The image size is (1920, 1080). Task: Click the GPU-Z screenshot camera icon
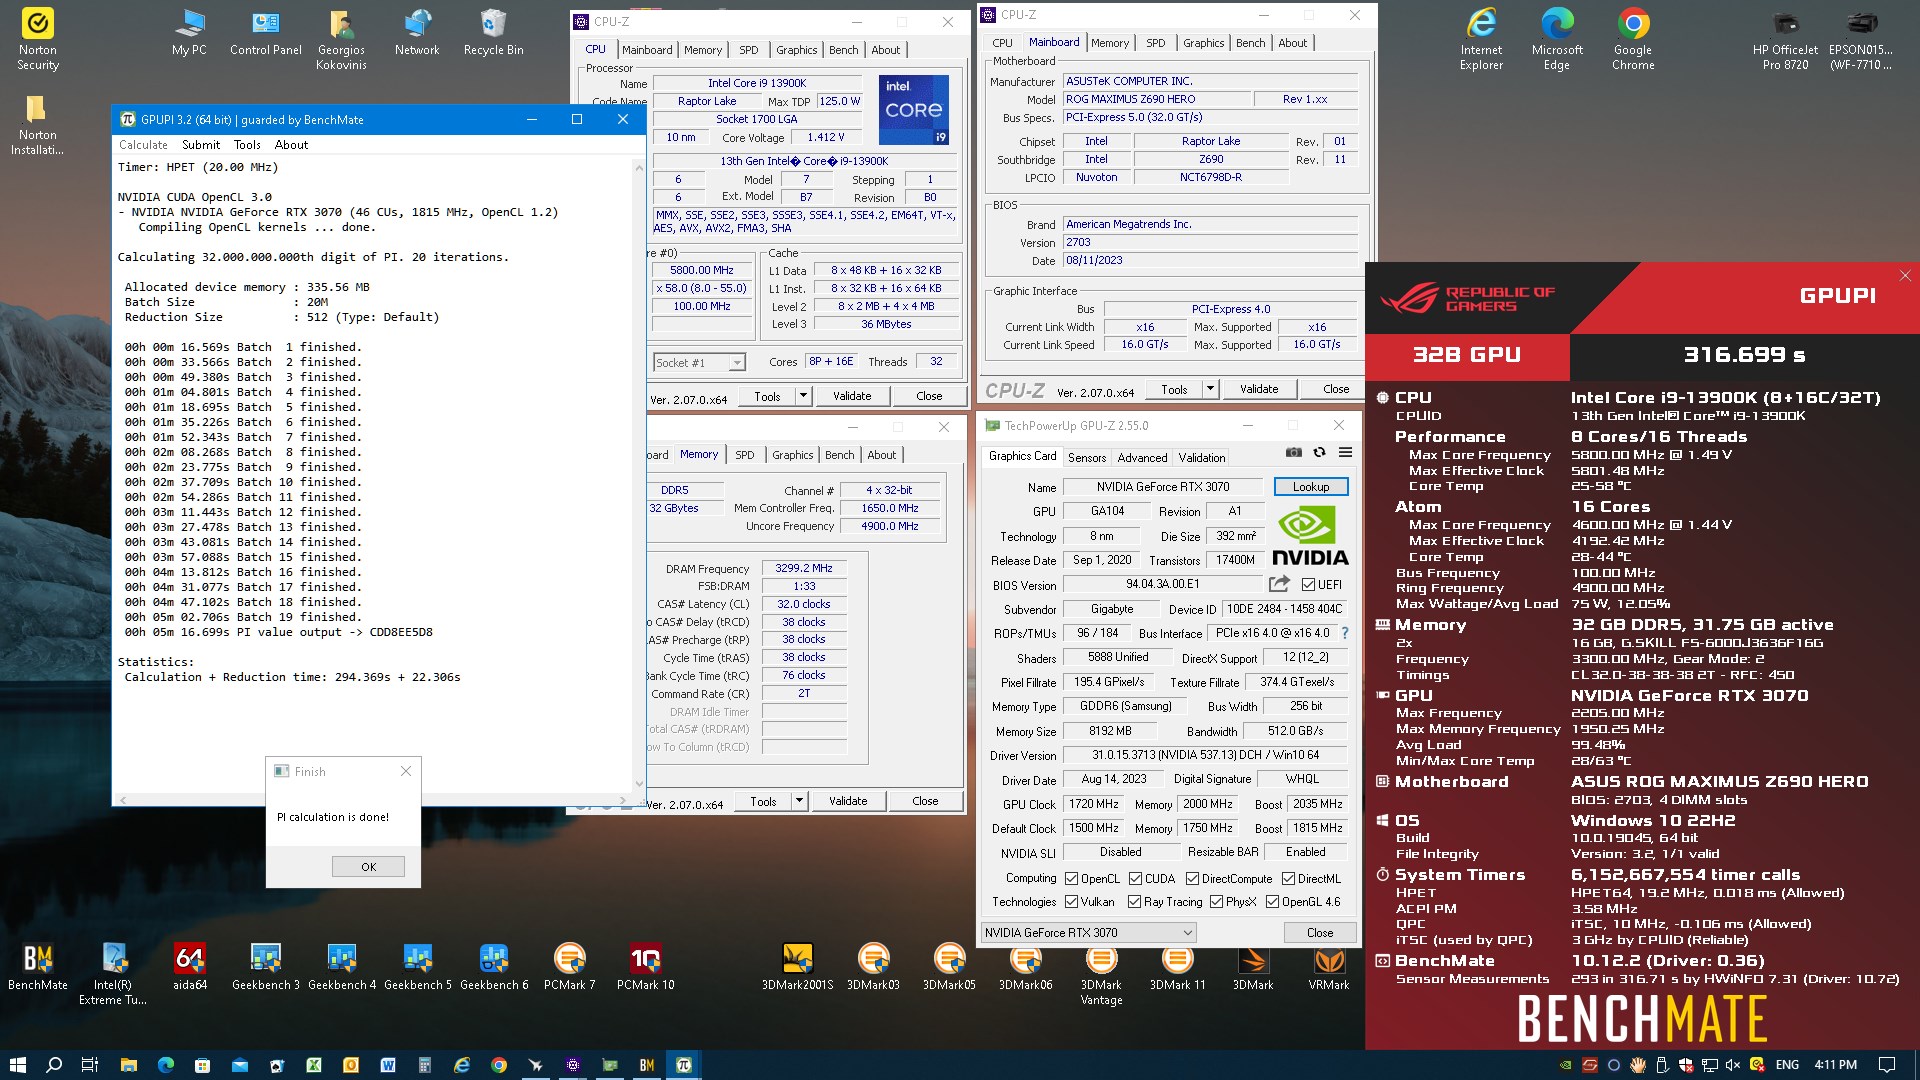[1294, 453]
